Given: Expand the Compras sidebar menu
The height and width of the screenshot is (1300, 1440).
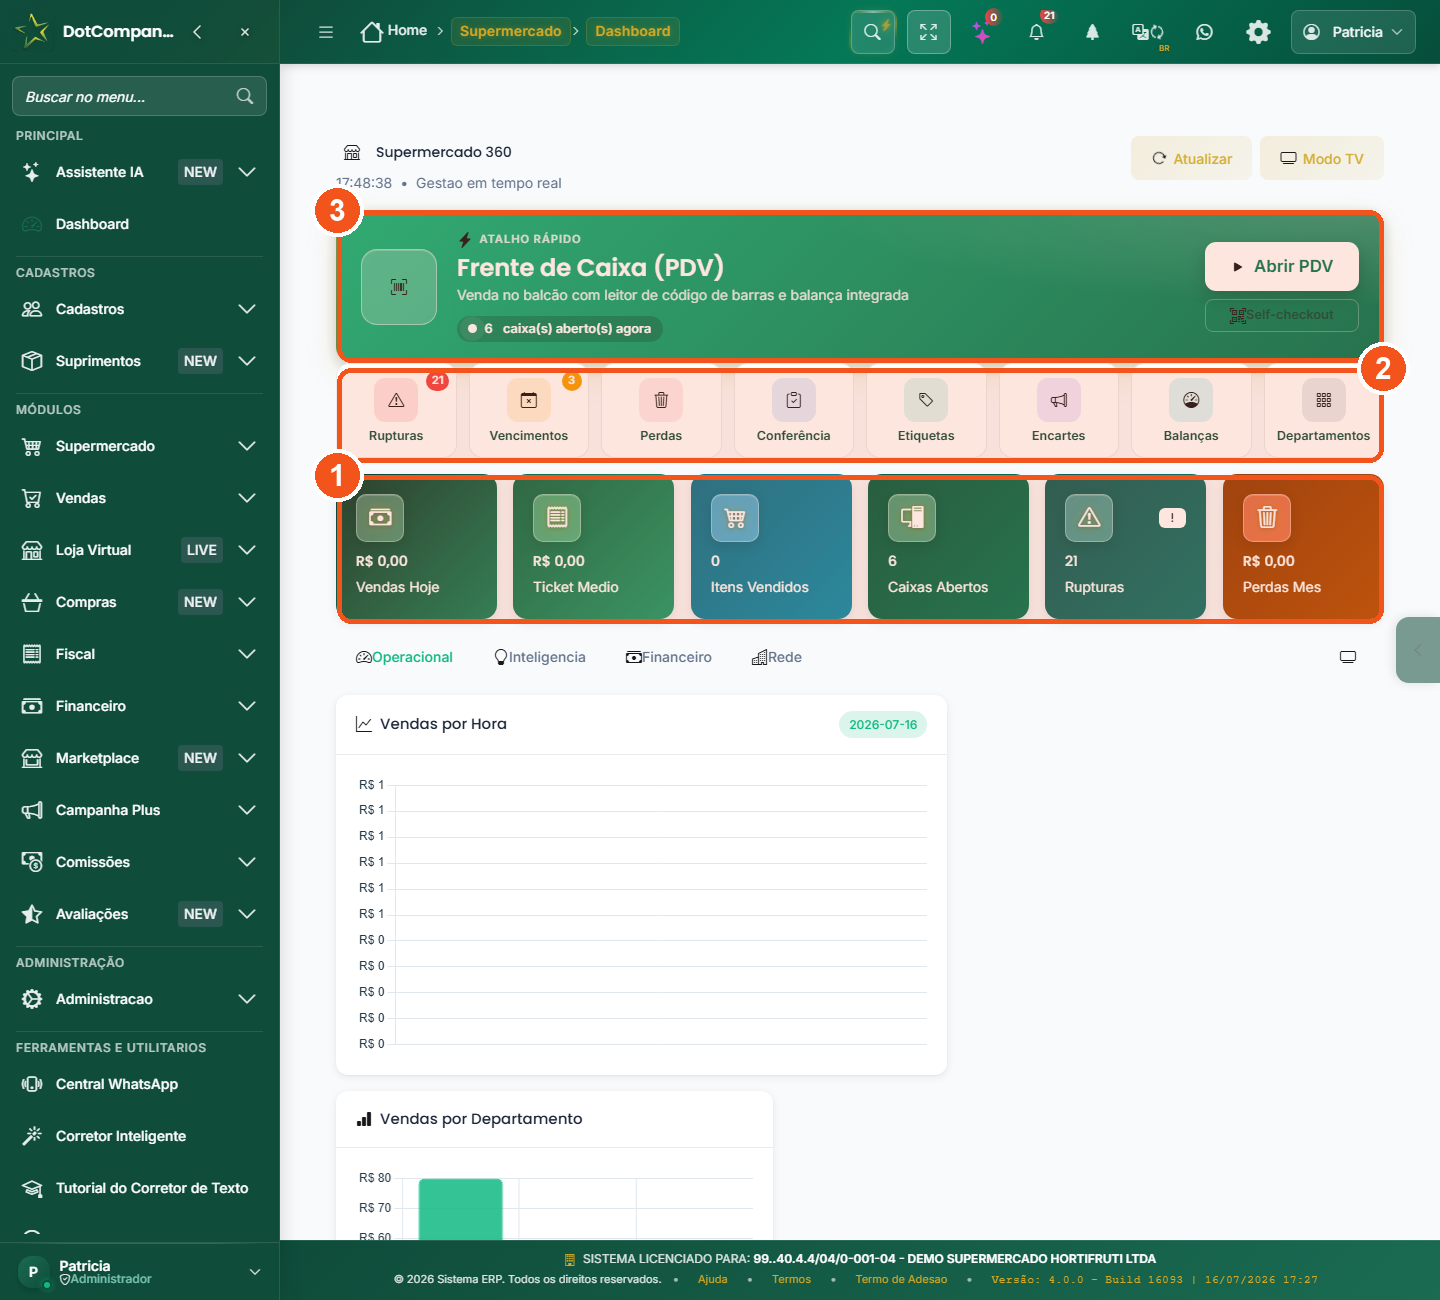Looking at the screenshot, I should (139, 602).
